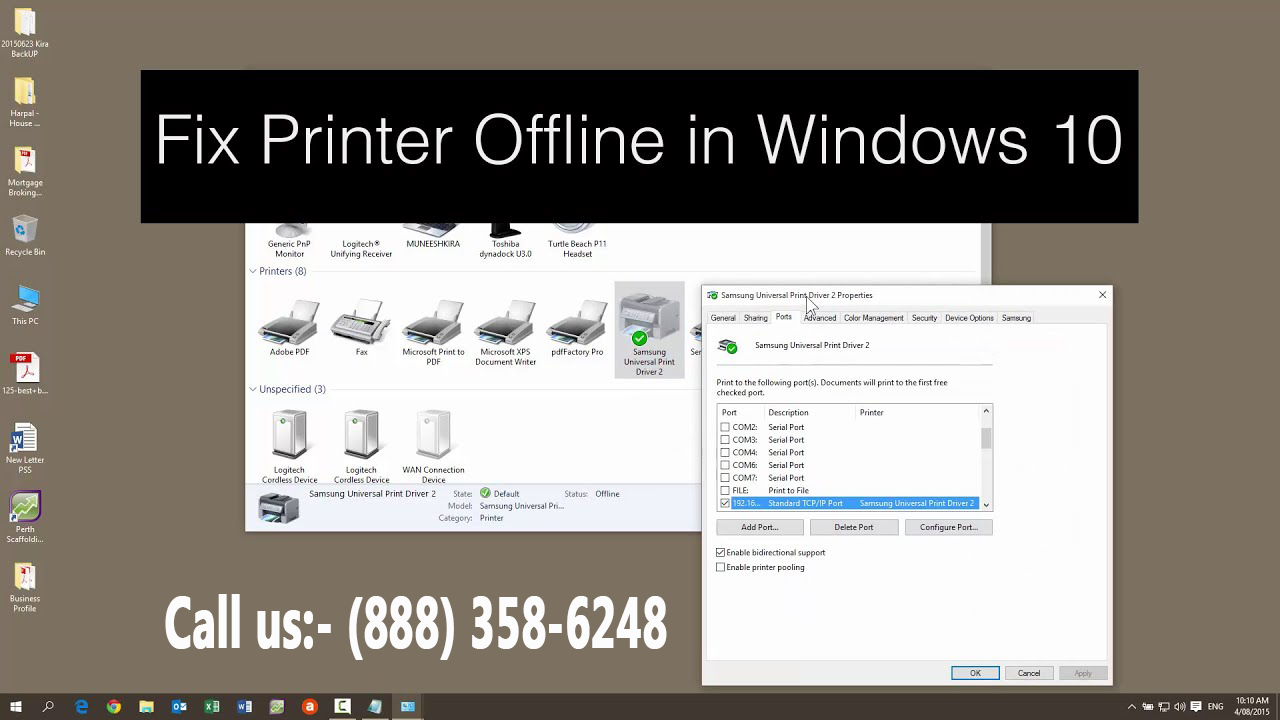
Task: Open taskbar search magnifier
Action: point(48,706)
